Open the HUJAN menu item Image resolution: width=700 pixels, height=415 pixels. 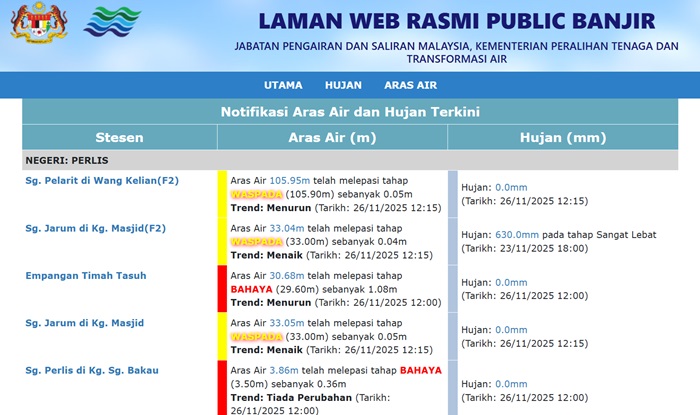[343, 85]
